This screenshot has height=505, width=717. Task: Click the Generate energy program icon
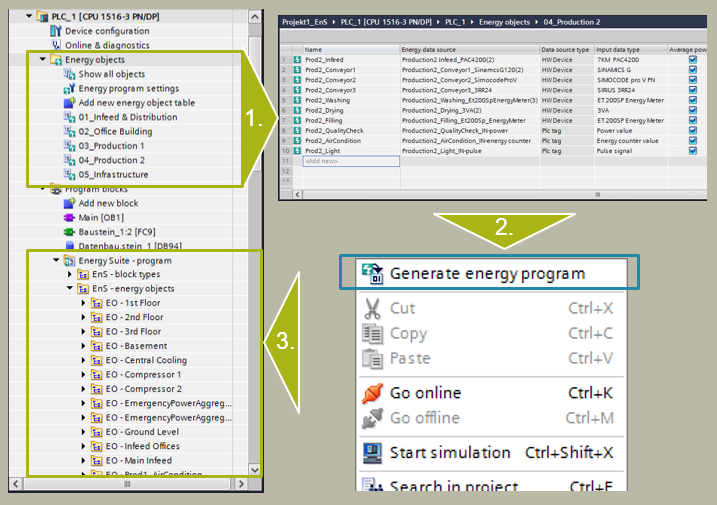[373, 273]
